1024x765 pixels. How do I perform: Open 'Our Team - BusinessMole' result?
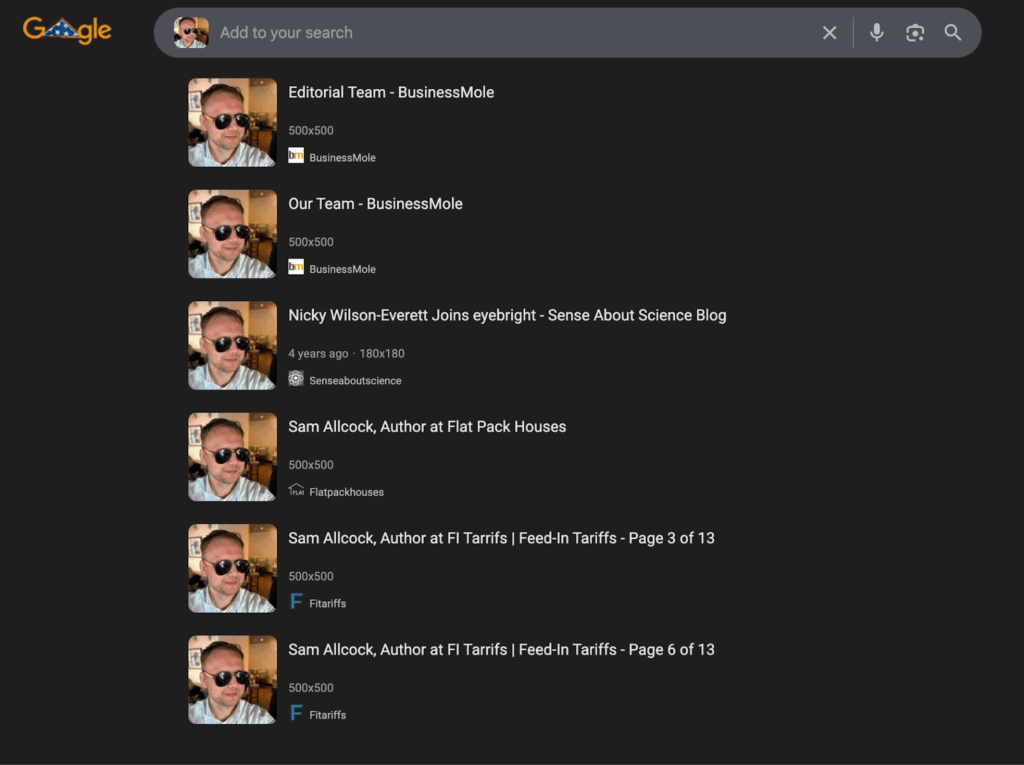pos(376,204)
